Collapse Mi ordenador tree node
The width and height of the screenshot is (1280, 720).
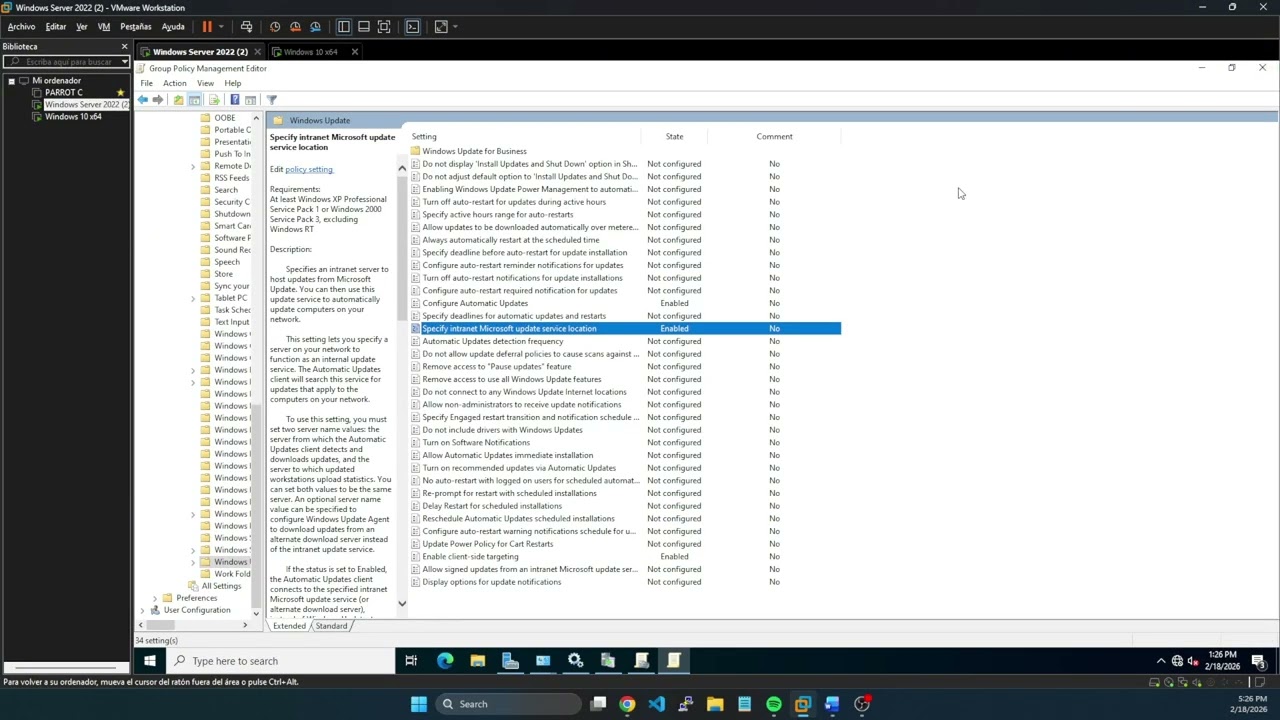[11, 81]
